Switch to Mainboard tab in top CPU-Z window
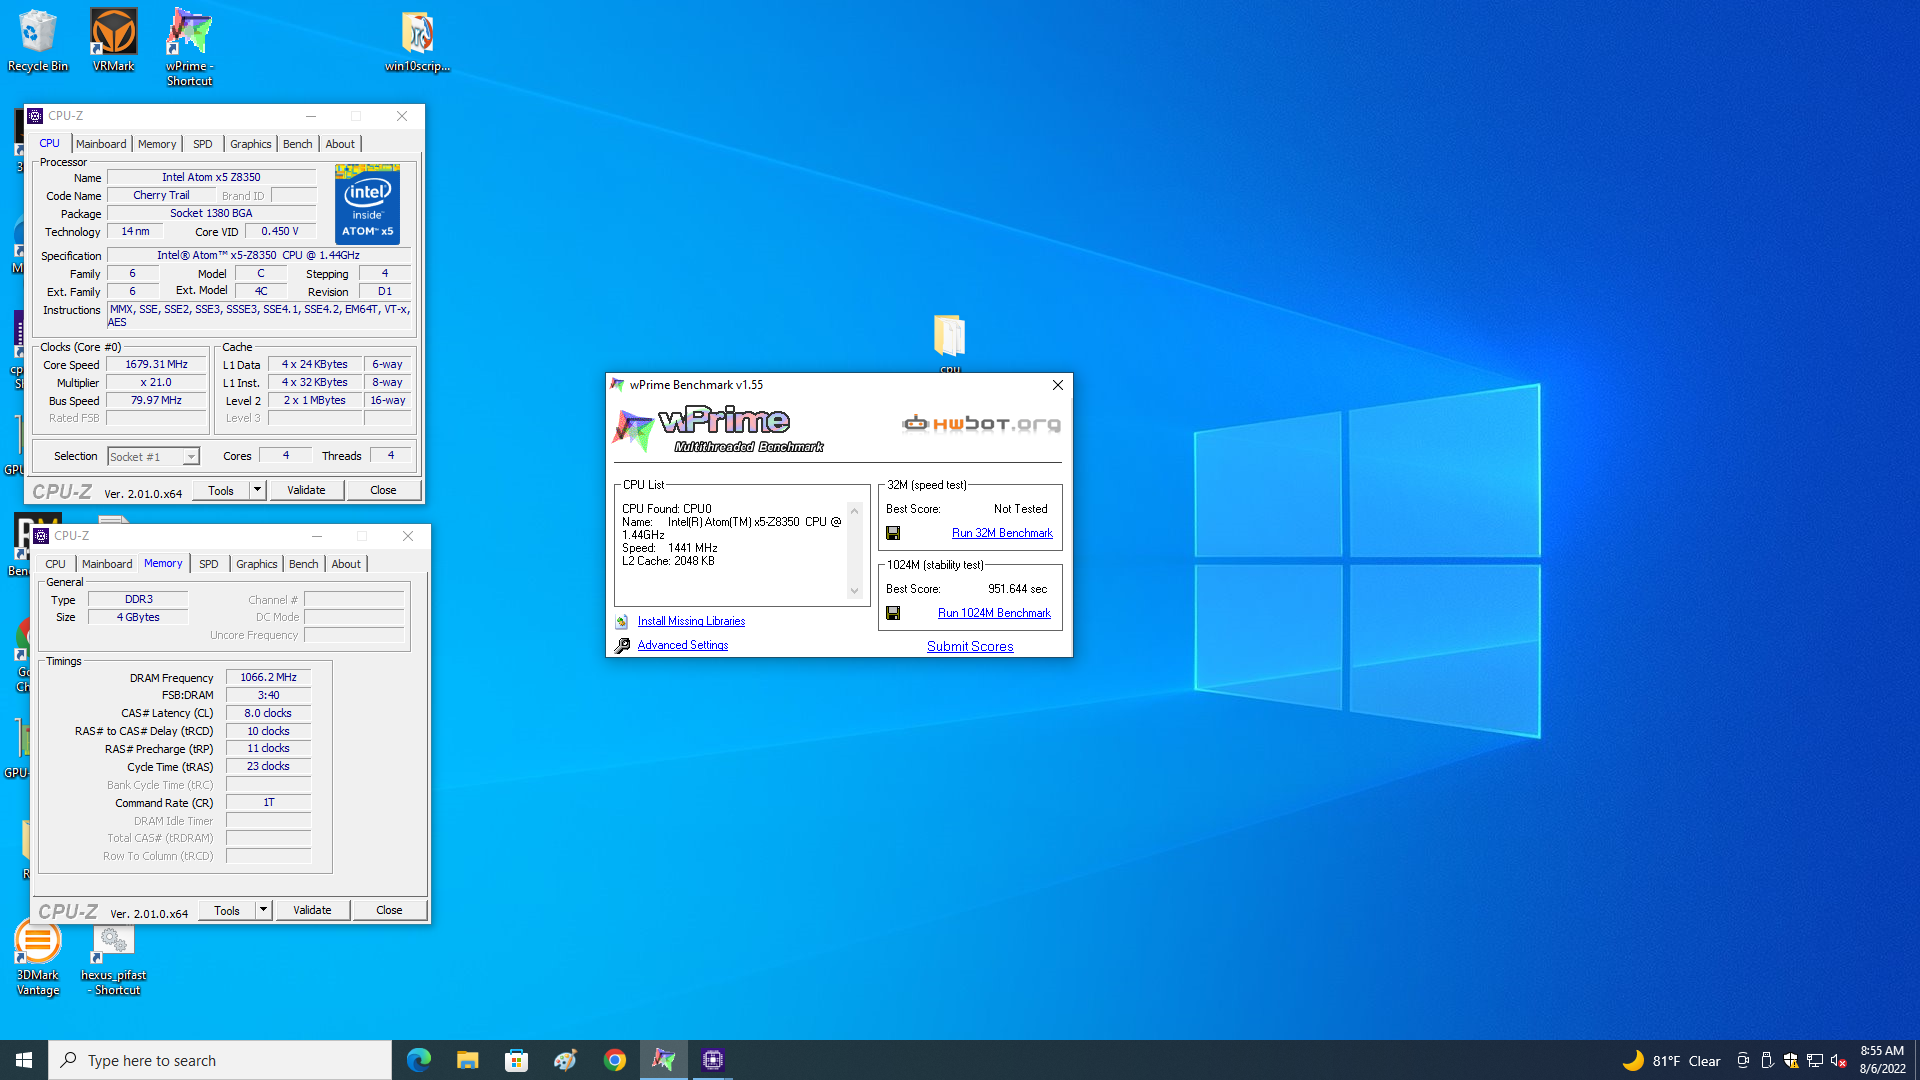This screenshot has height=1080, width=1920. click(101, 144)
